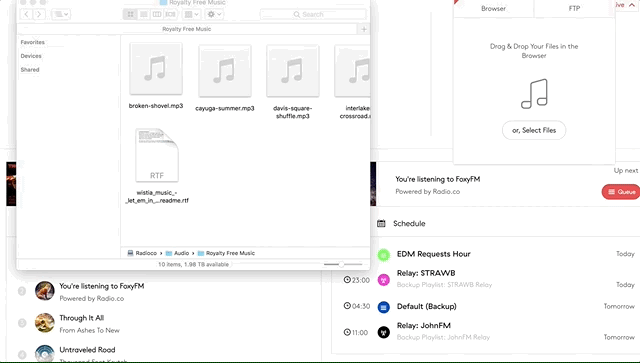Select Devices in the Finder sidebar
640x363 pixels.
pyautogui.click(x=31, y=56)
